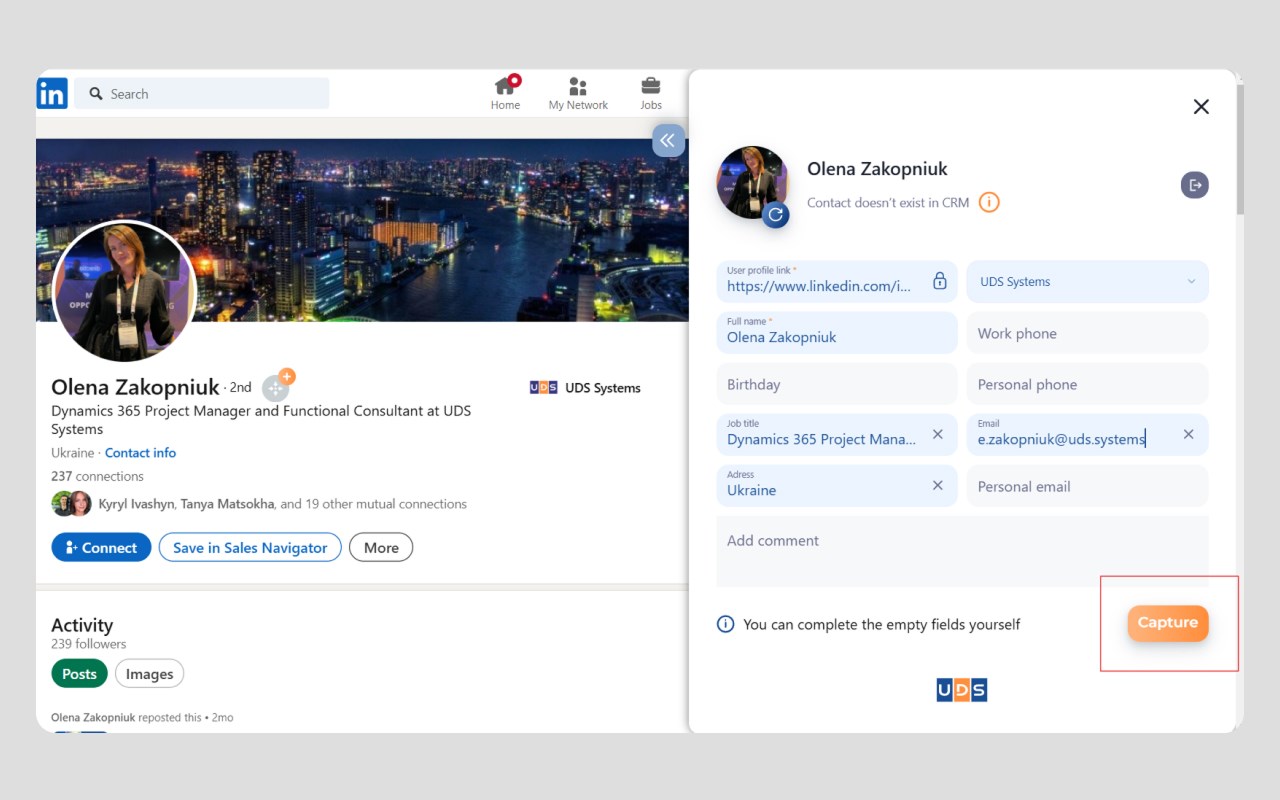Click the info icon next to CRM status
Screen dimensions: 1280x800
click(x=989, y=202)
